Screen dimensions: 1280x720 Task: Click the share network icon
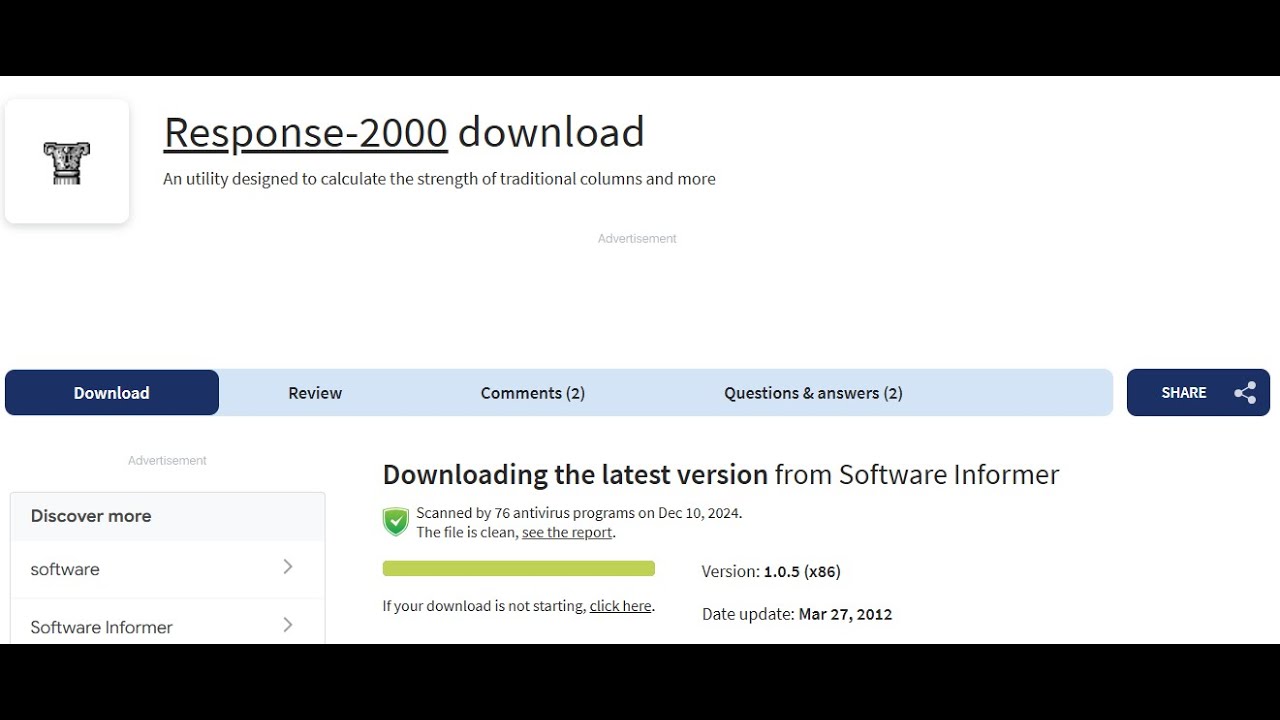pos(1245,393)
